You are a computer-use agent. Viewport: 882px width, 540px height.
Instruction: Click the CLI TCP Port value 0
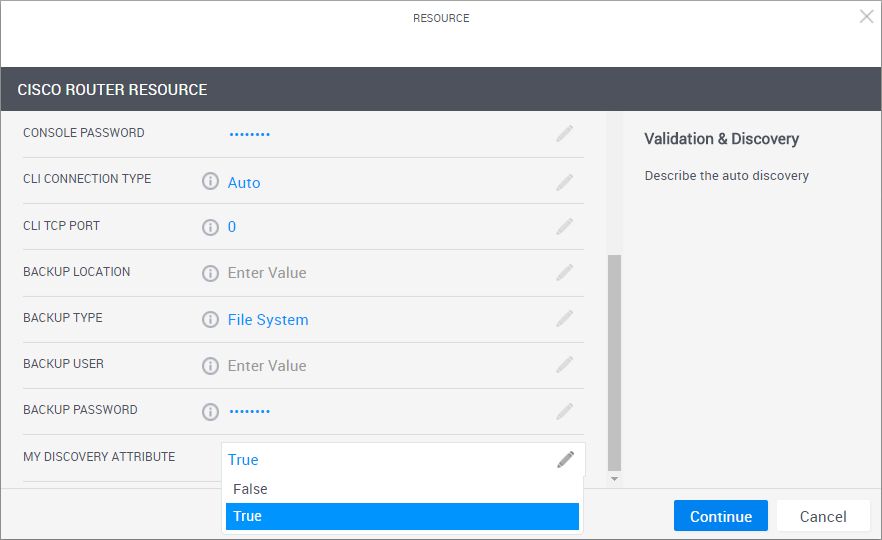pos(232,227)
